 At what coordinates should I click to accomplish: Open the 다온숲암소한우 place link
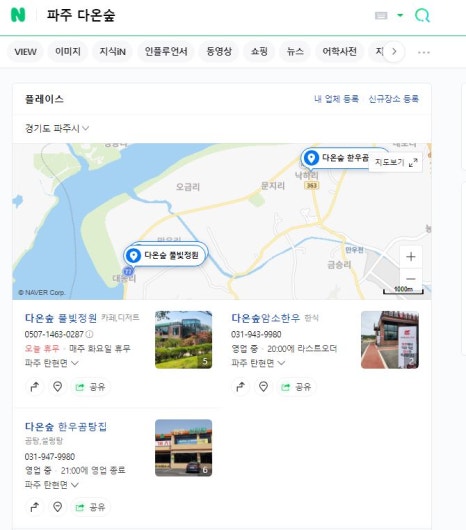(266, 318)
